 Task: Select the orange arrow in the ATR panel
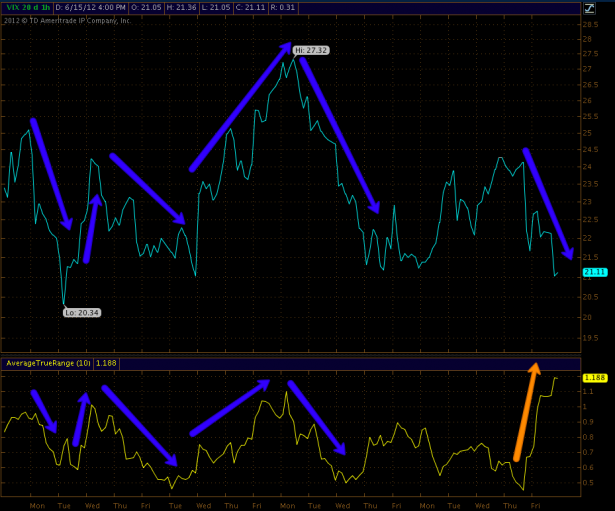click(x=526, y=411)
